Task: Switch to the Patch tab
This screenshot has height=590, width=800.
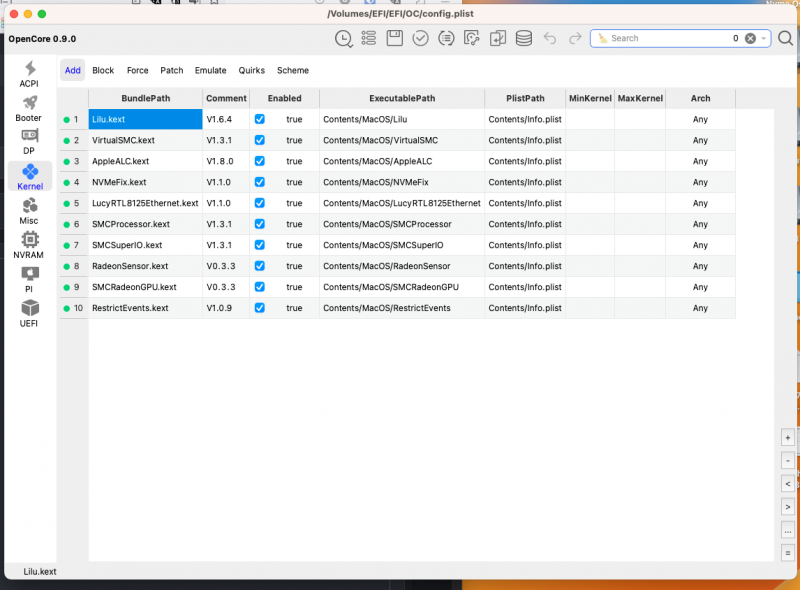Action: coord(172,71)
